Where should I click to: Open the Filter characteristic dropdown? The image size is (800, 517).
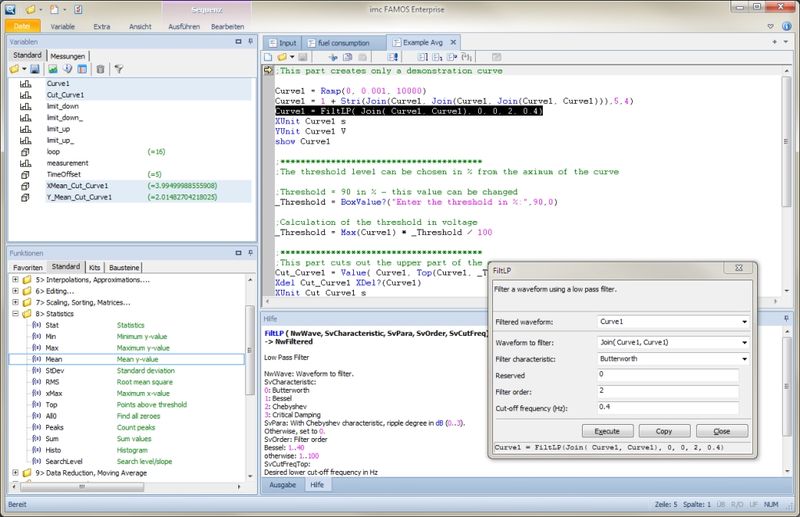744,359
